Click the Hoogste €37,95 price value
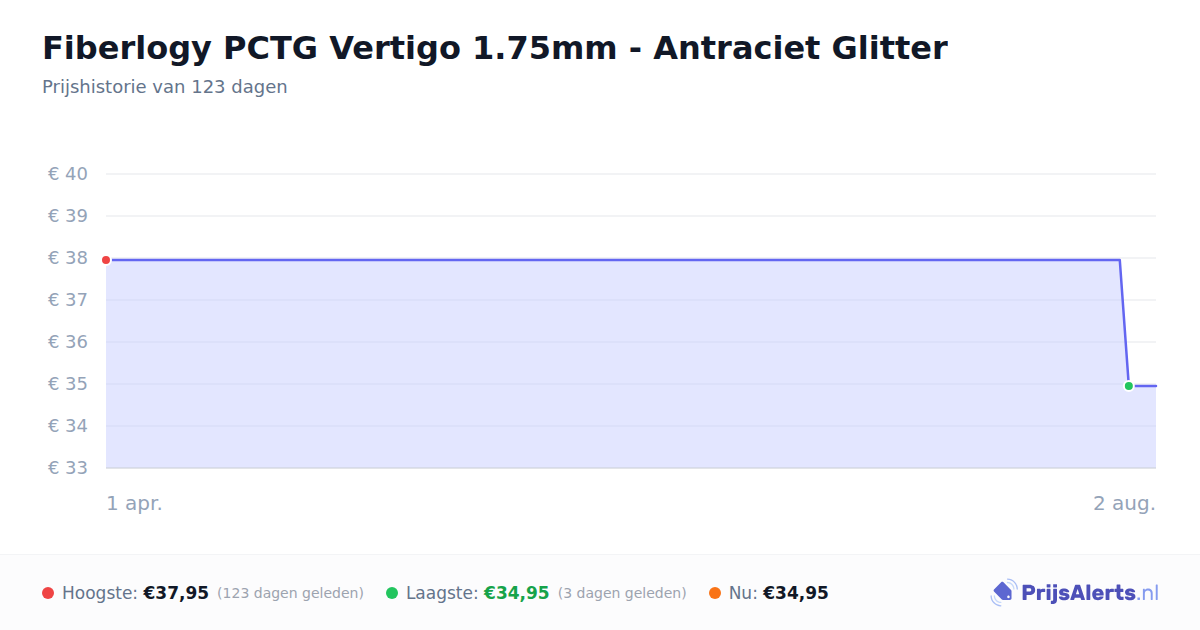This screenshot has height=630, width=1200. point(176,593)
